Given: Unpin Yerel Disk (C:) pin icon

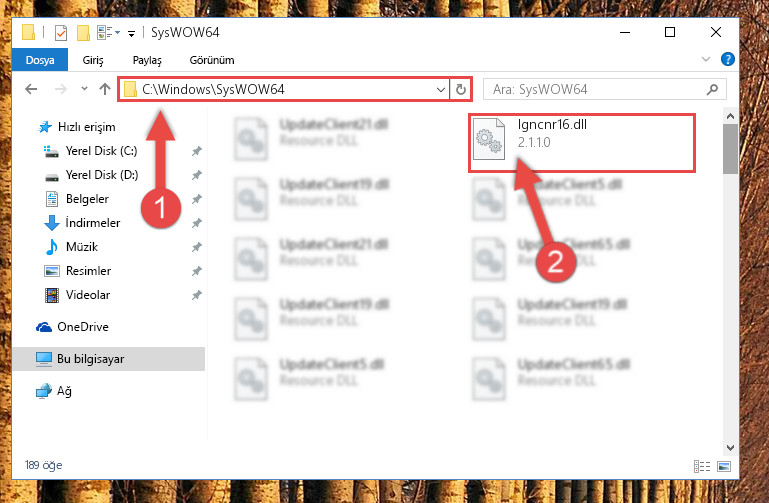Looking at the screenshot, I should [197, 151].
